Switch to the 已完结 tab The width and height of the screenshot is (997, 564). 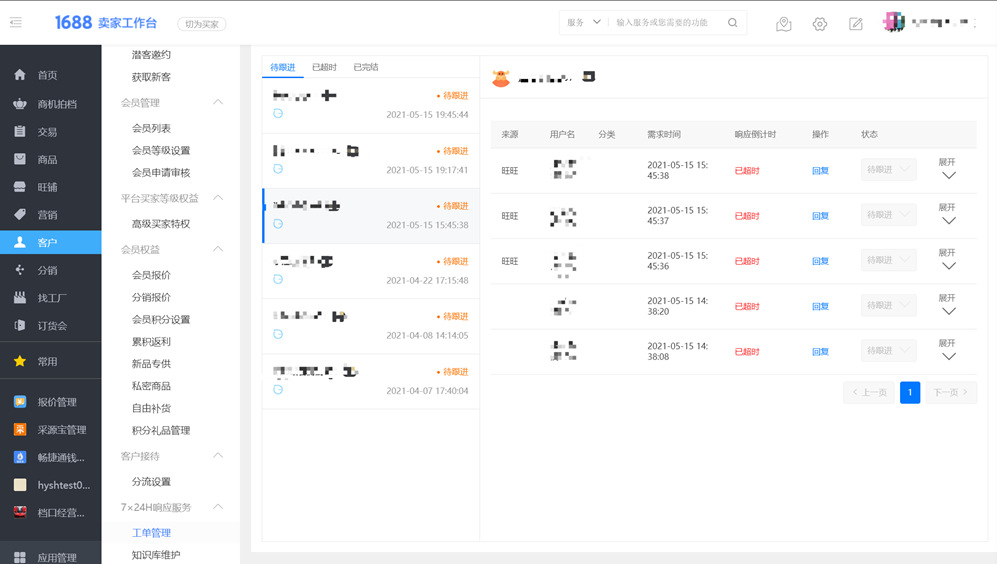pyautogui.click(x=365, y=67)
